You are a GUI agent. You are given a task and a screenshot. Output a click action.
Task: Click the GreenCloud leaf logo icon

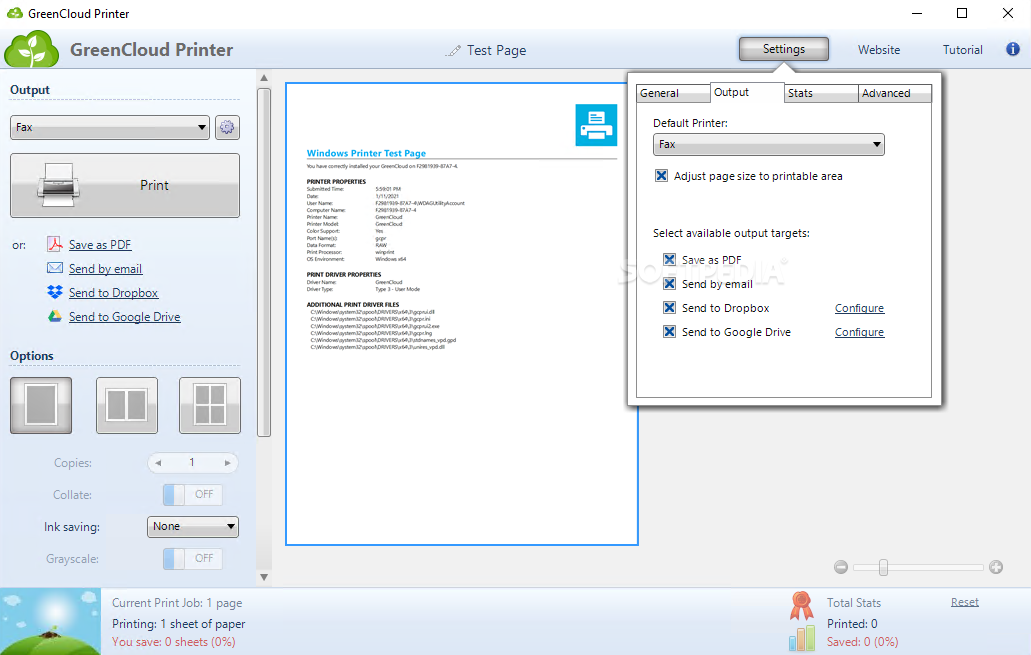tap(32, 49)
